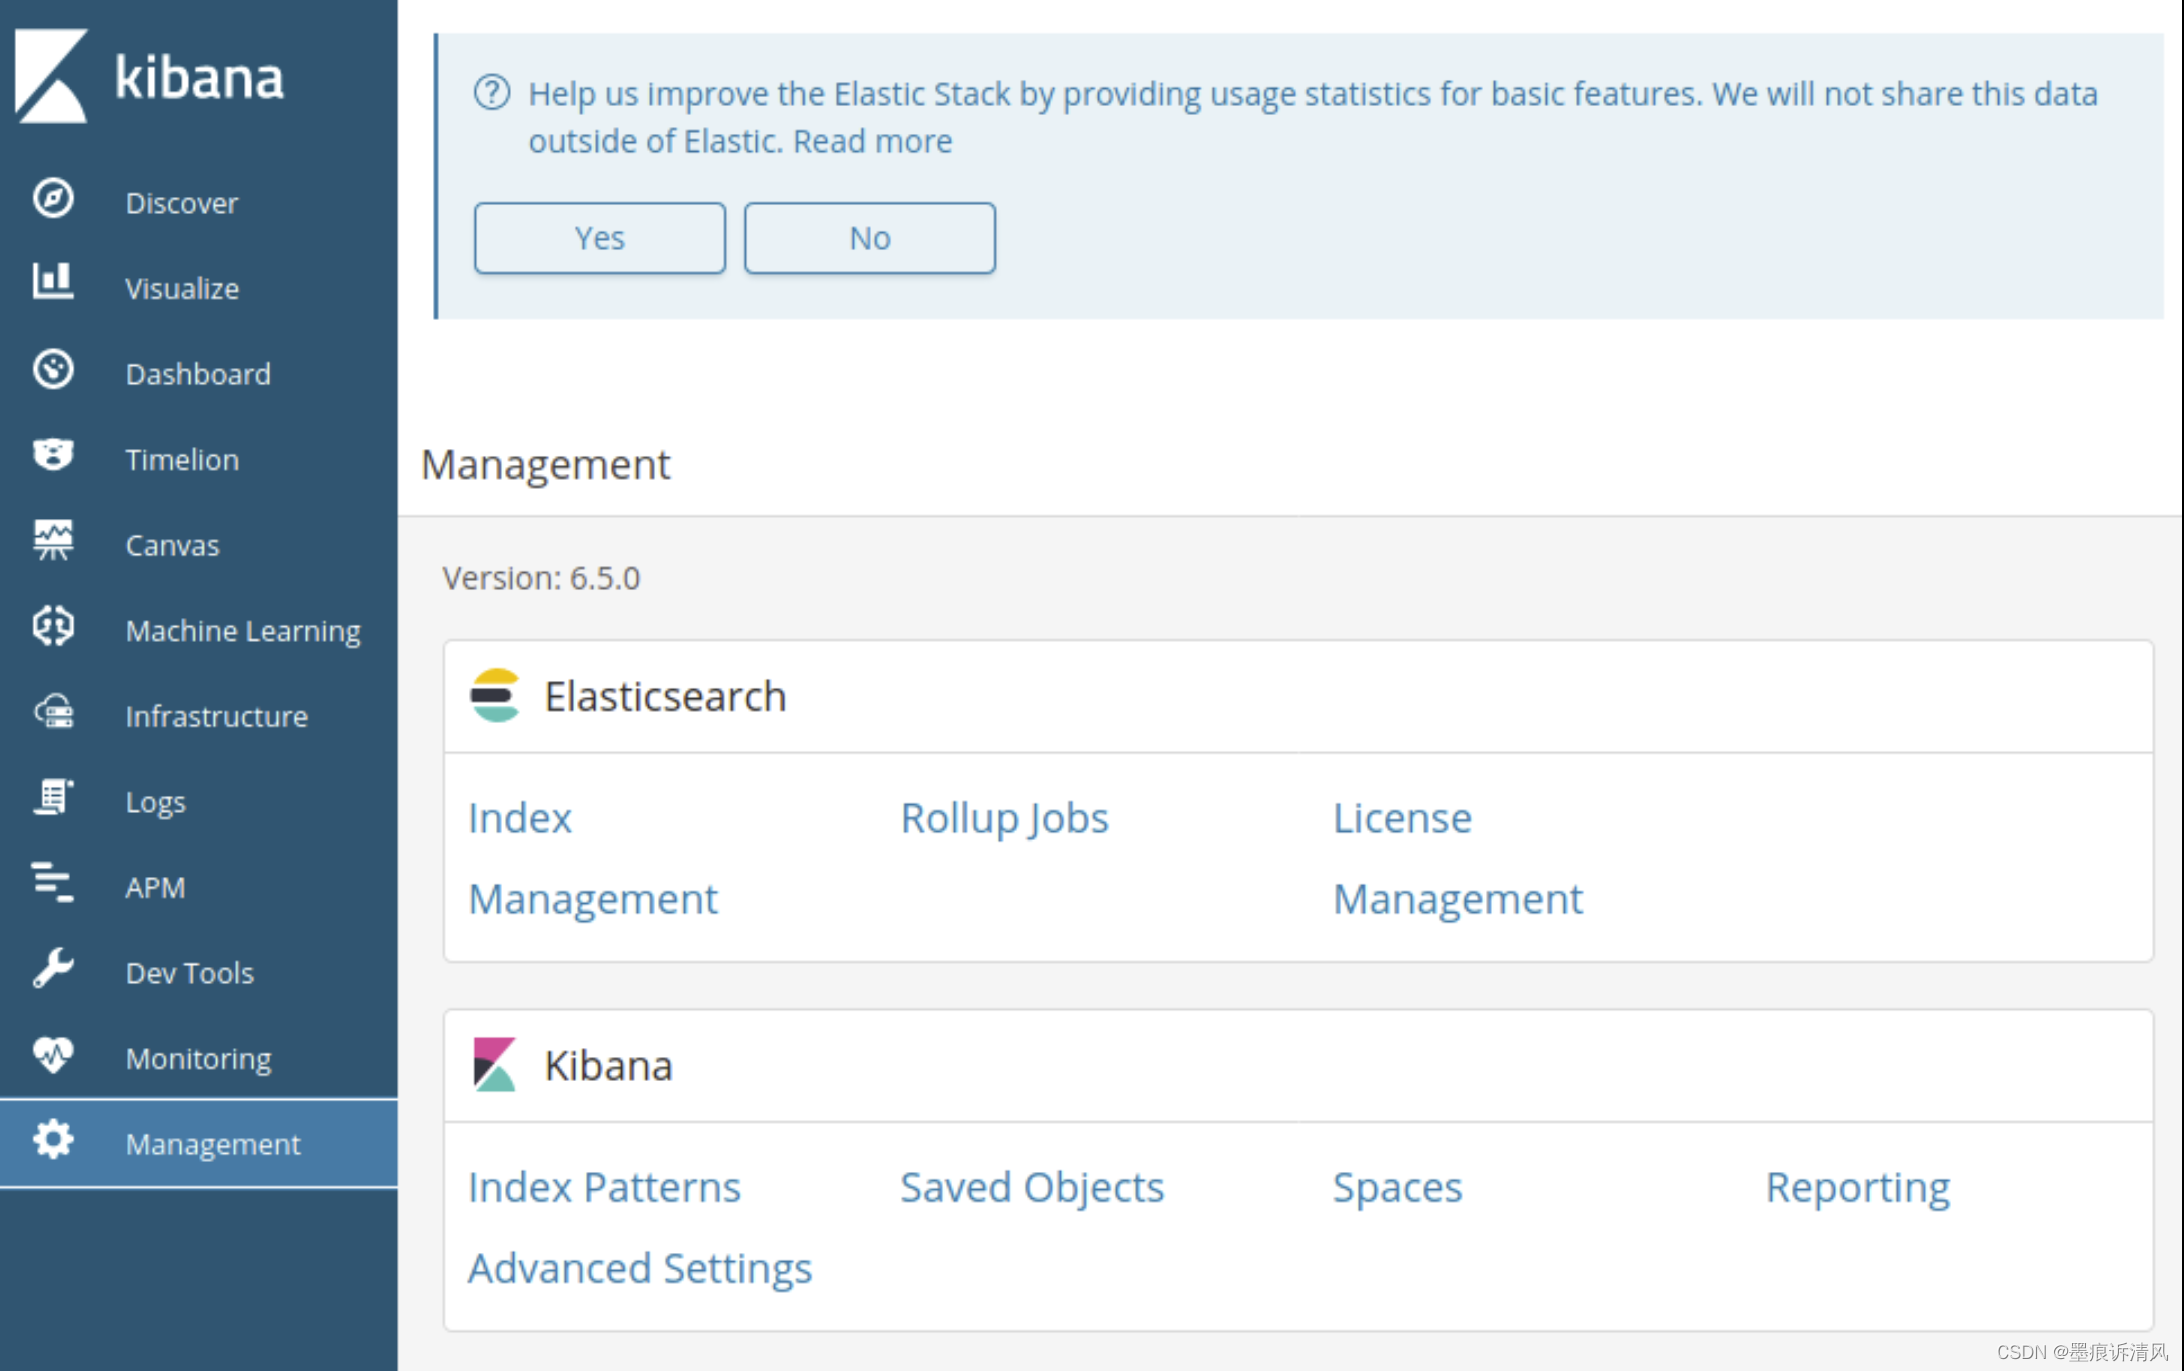Open Index Management link
The width and height of the screenshot is (2184, 1371).
pyautogui.click(x=593, y=858)
